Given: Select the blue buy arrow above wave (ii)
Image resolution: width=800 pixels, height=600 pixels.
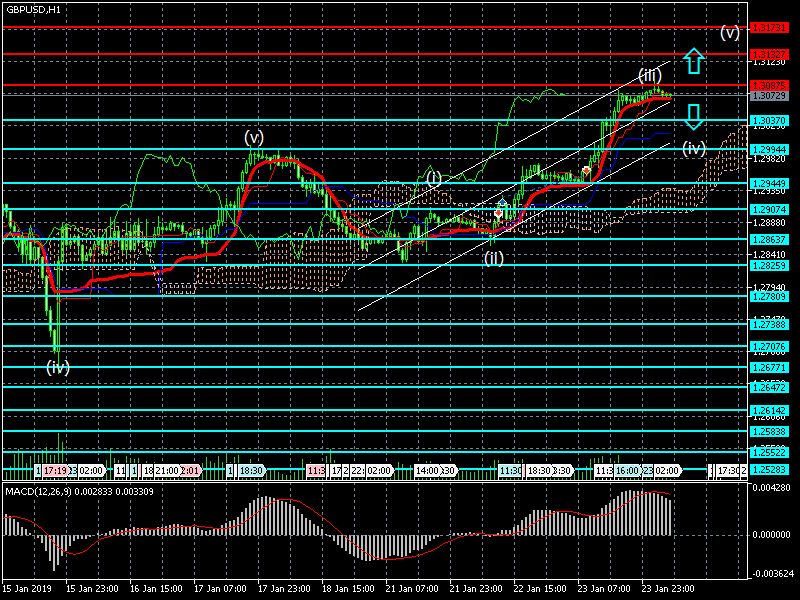Looking at the screenshot, I should tap(502, 203).
